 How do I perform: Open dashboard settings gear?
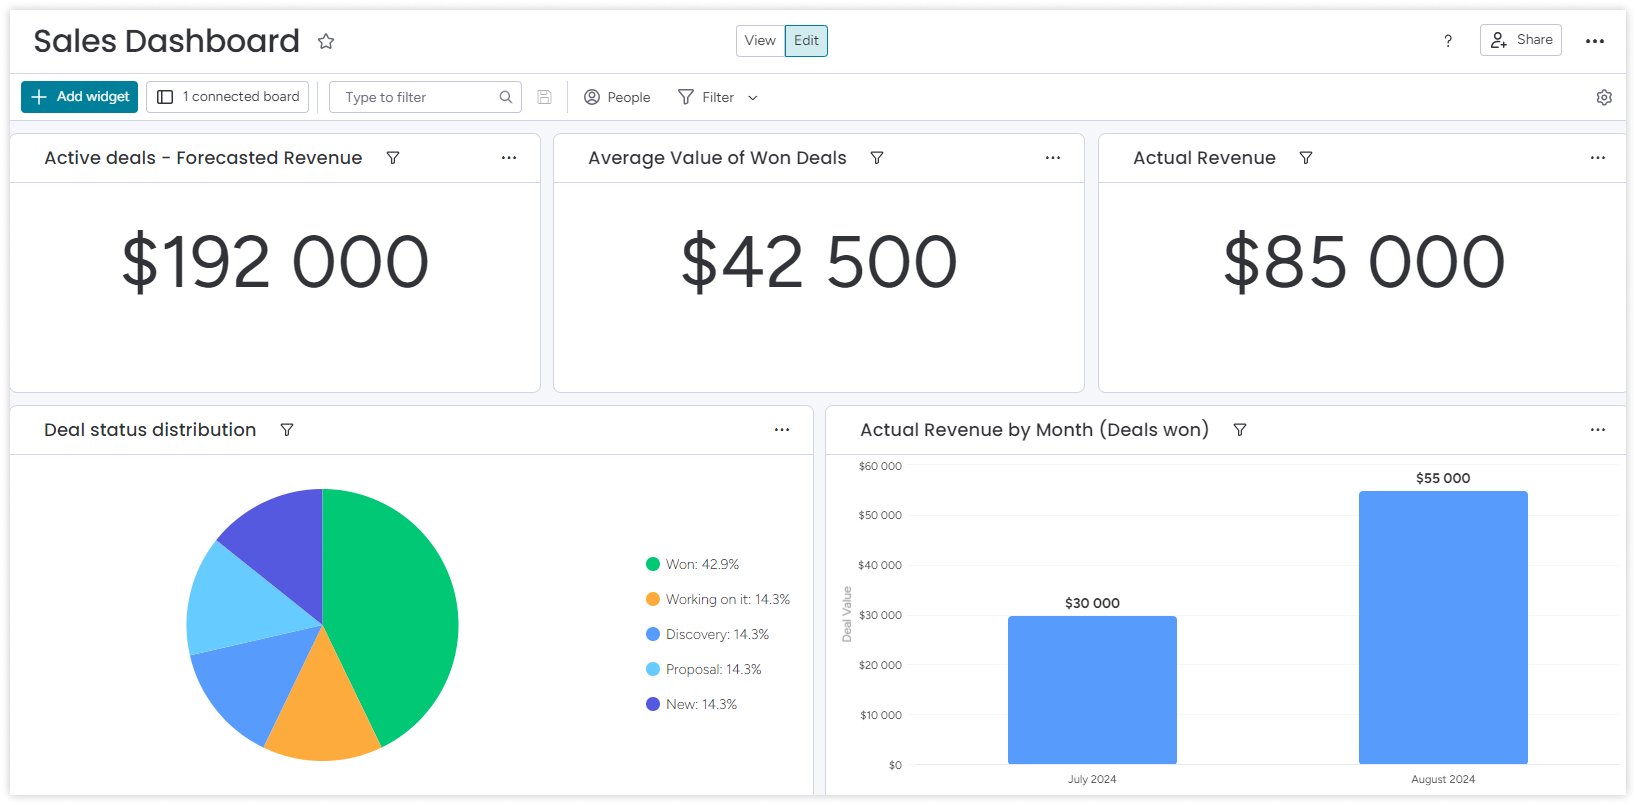[x=1604, y=97]
